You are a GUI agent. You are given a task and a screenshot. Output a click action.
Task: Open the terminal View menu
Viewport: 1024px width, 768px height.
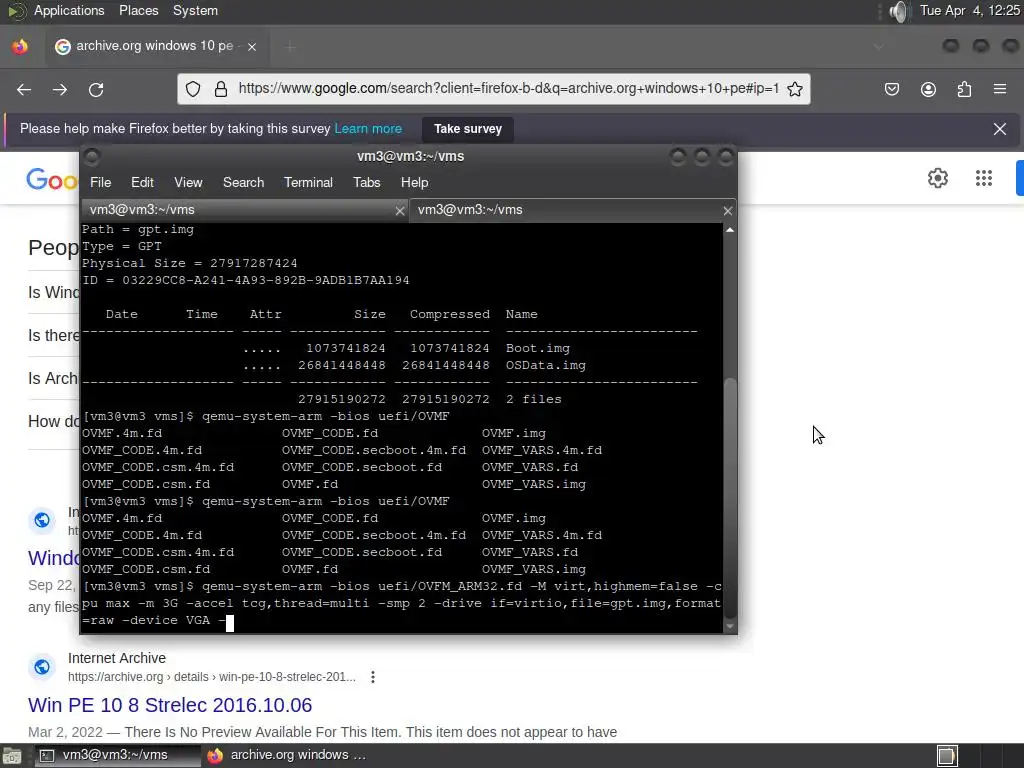(x=188, y=183)
